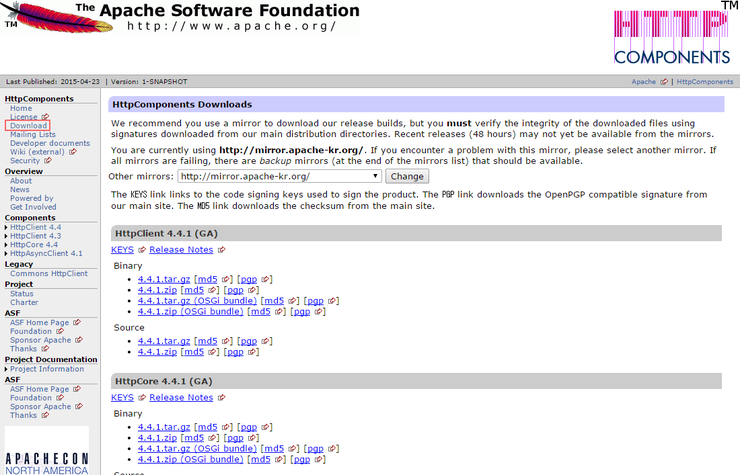This screenshot has height=475, width=740.
Task: Click external-link icon after Apache breadcrumb
Action: pyautogui.click(x=664, y=82)
